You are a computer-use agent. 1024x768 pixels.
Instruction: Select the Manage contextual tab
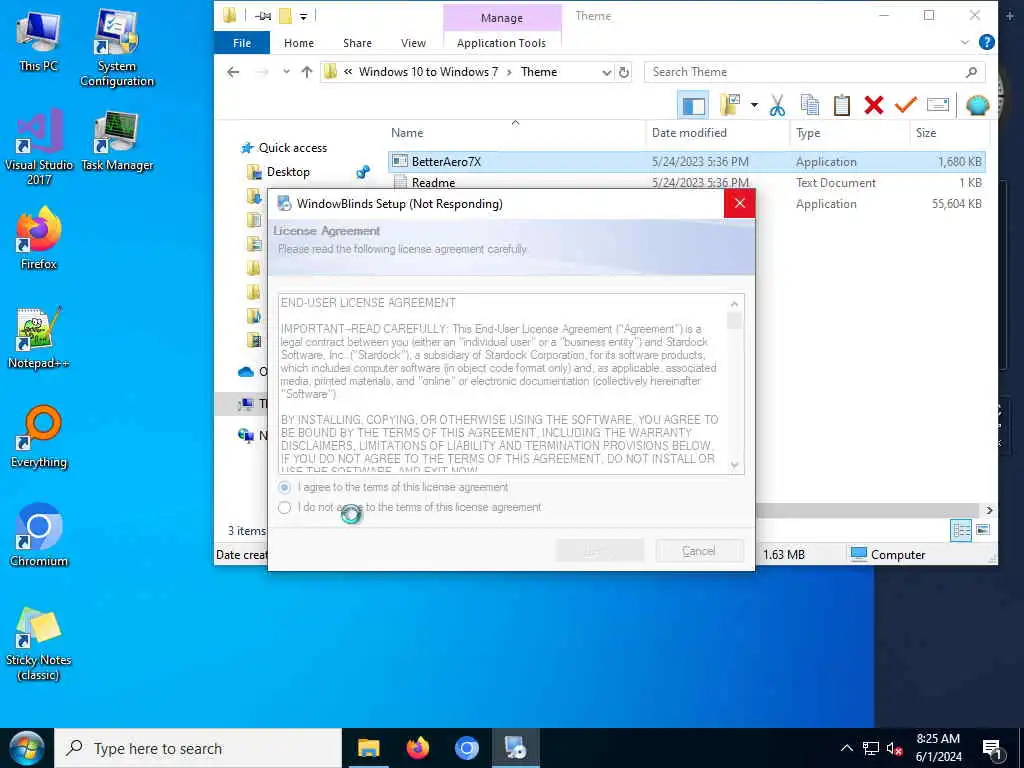pos(502,18)
